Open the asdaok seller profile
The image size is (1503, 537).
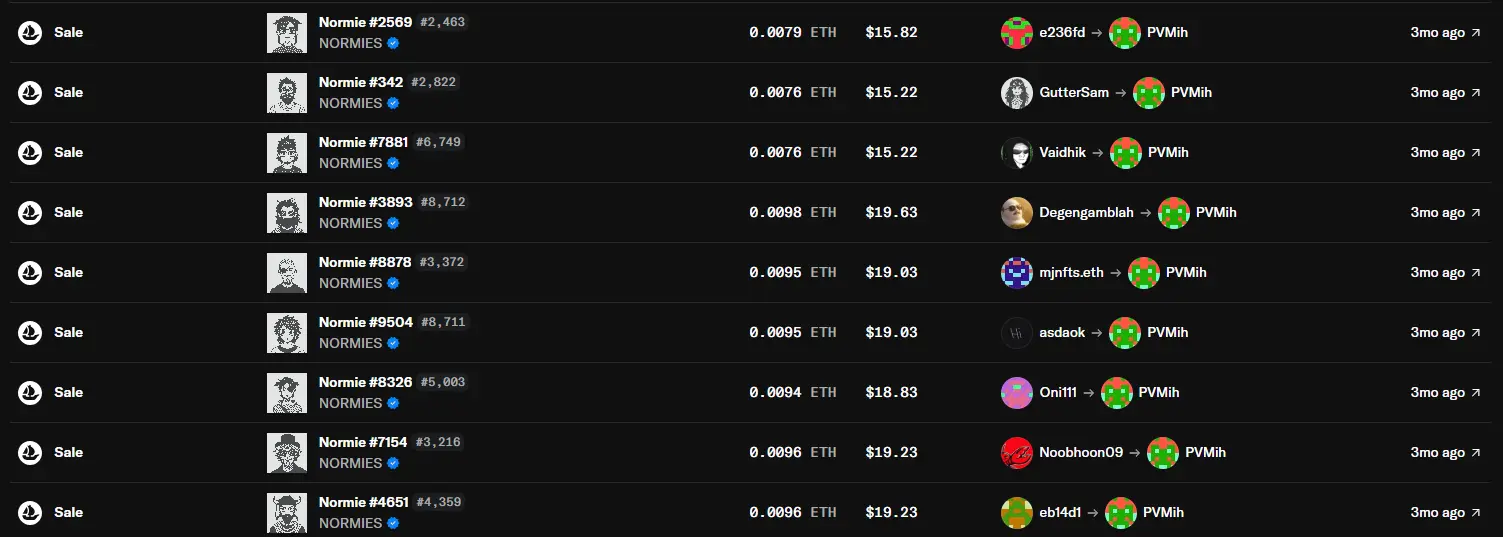(x=1062, y=333)
